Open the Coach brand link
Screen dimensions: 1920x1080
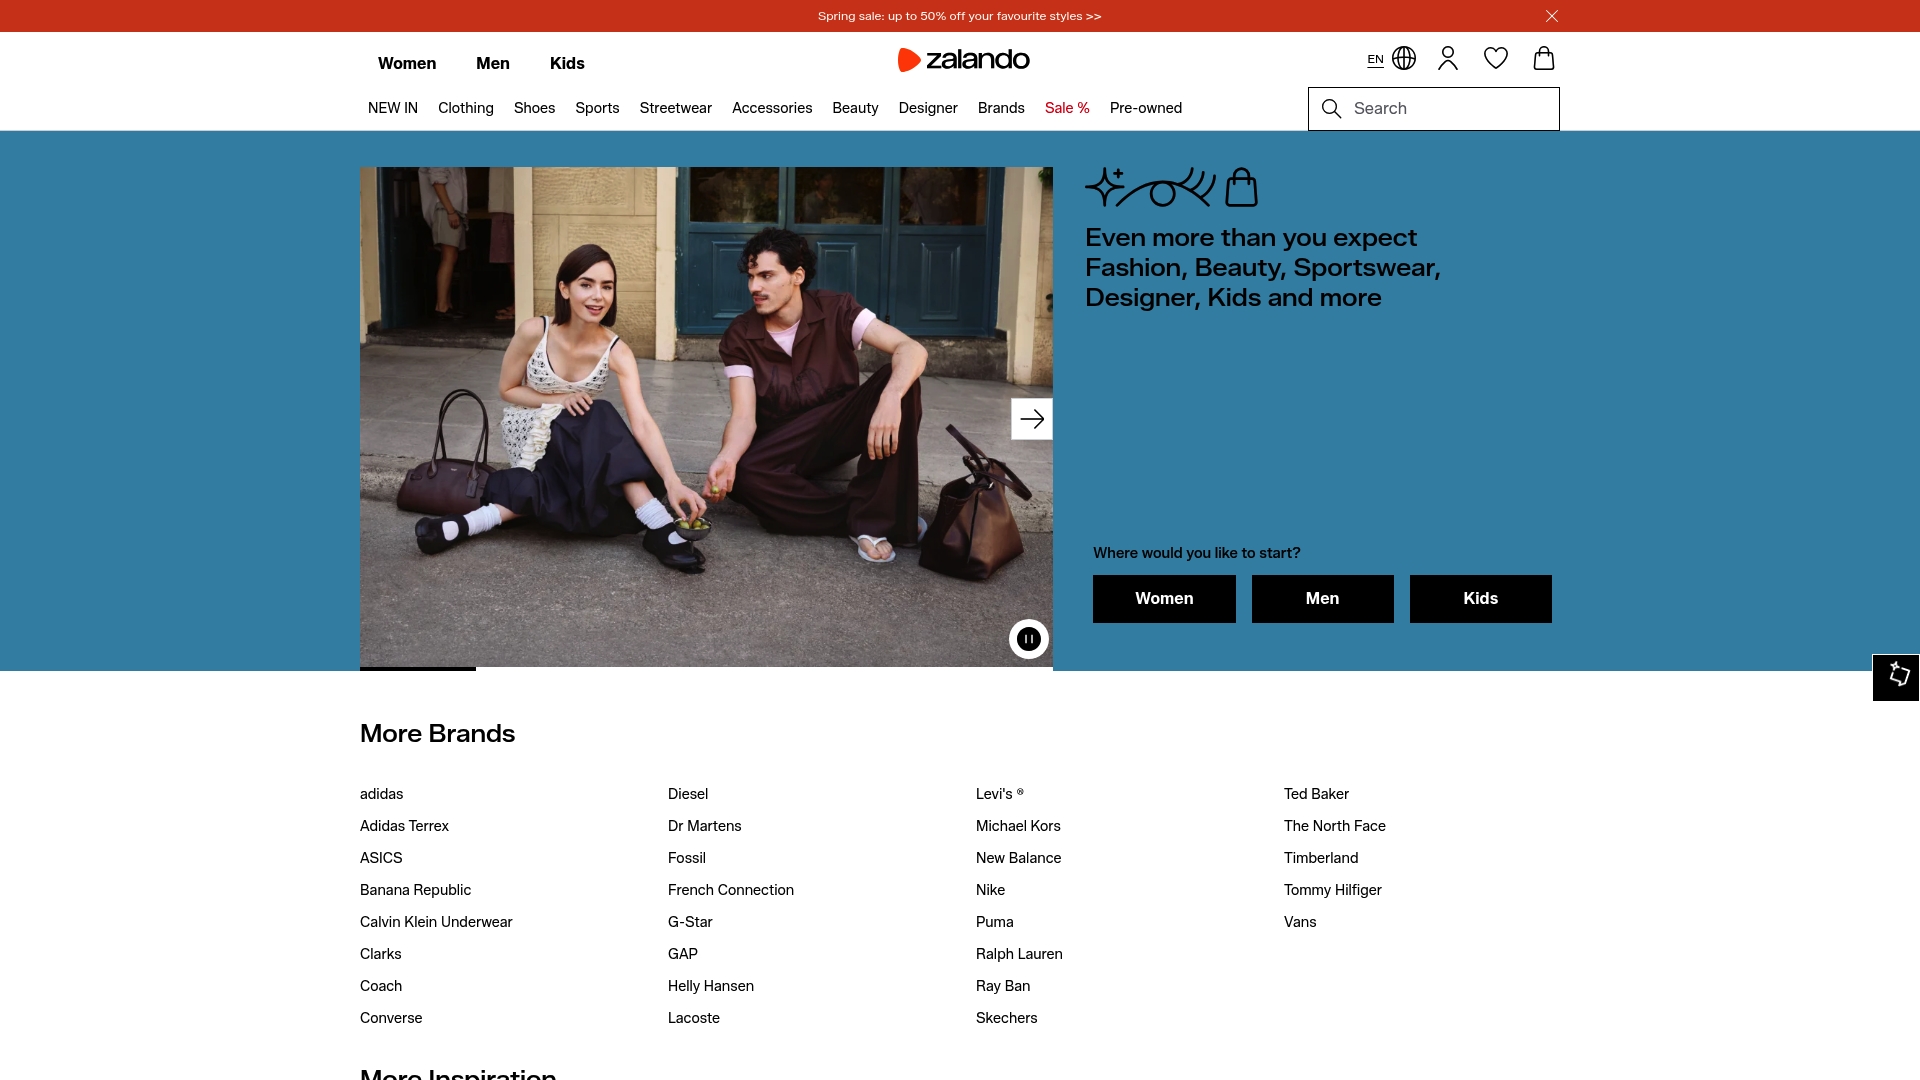click(381, 986)
